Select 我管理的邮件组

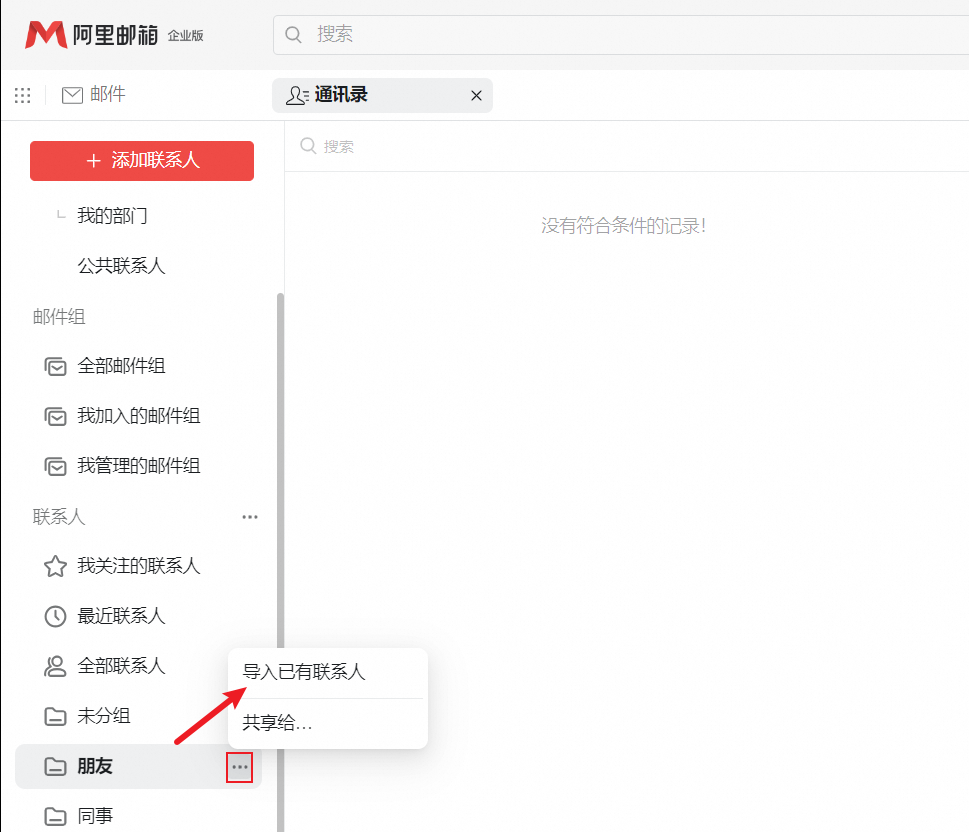coord(140,466)
